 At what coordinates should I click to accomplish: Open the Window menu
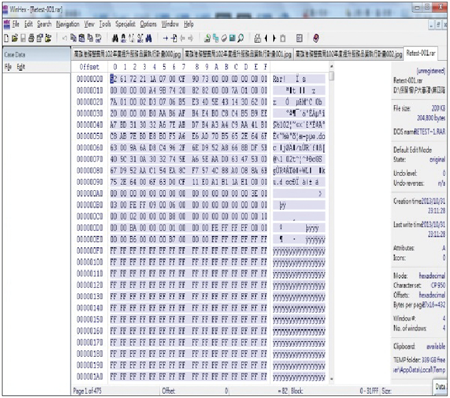[x=170, y=24]
